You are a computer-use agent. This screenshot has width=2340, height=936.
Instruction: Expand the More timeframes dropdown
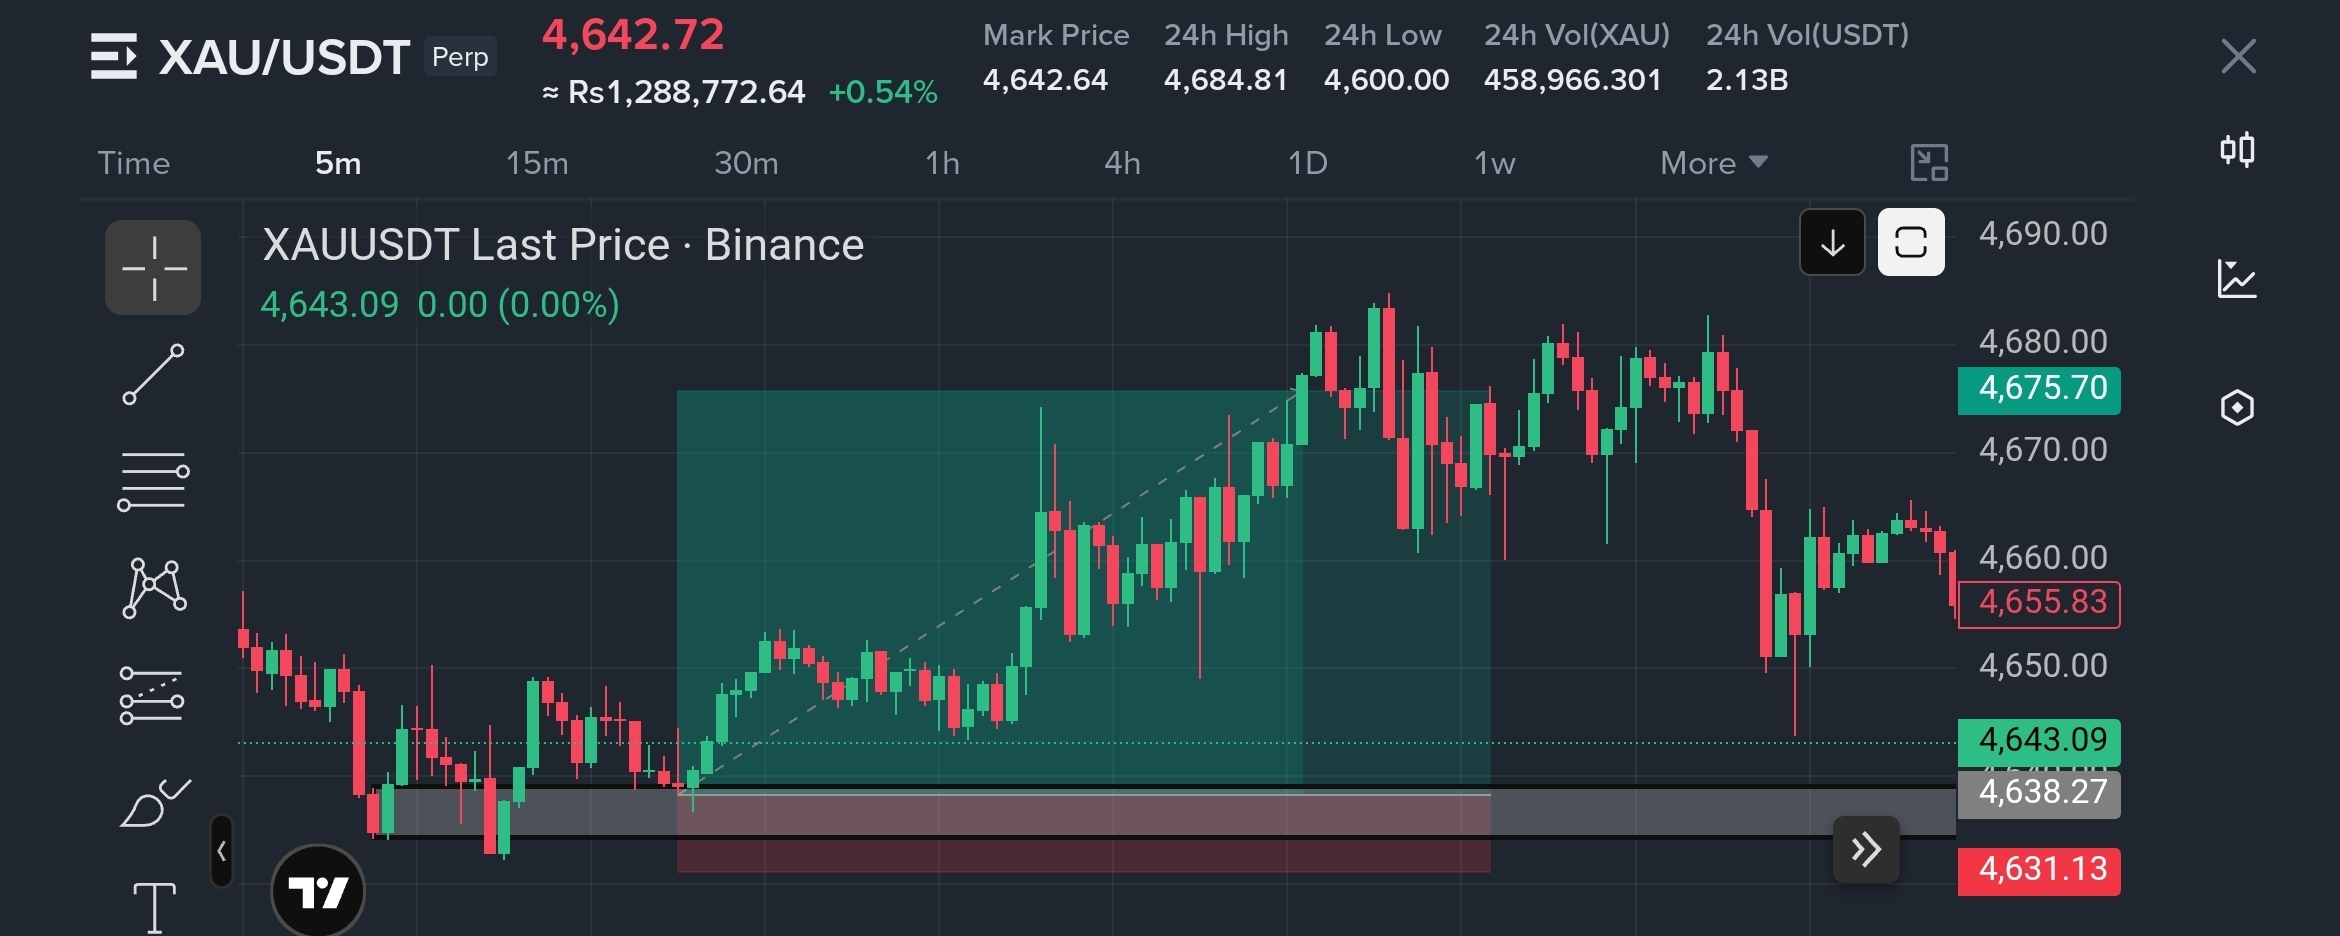click(x=1714, y=163)
